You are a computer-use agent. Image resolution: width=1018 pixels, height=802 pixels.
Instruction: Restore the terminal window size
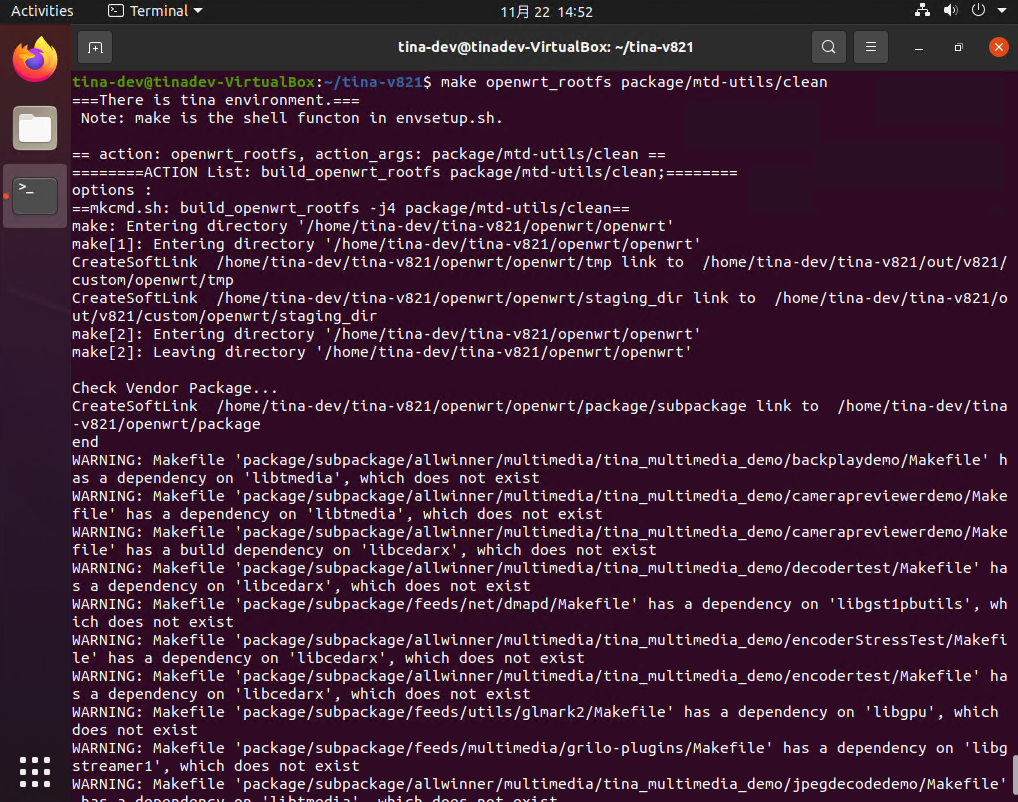(x=958, y=47)
